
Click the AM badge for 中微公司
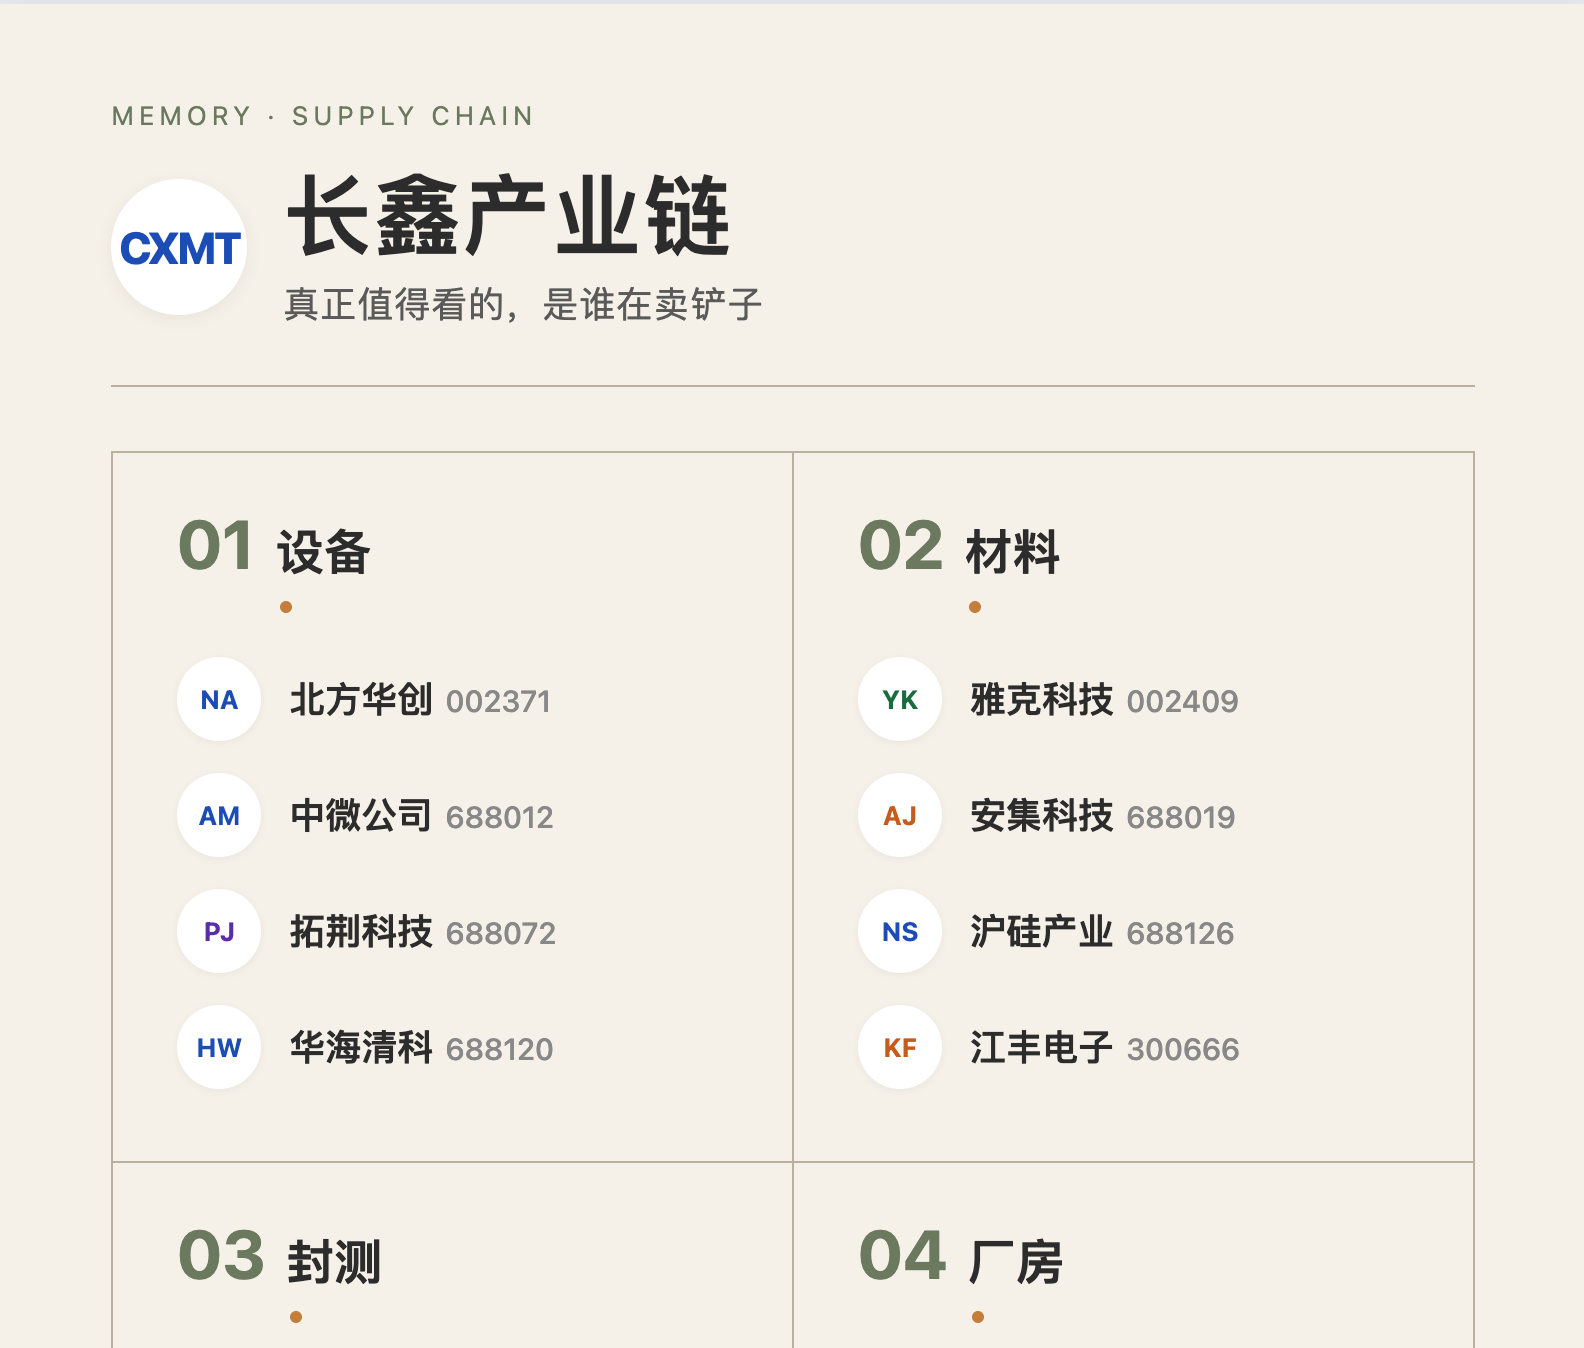219,815
